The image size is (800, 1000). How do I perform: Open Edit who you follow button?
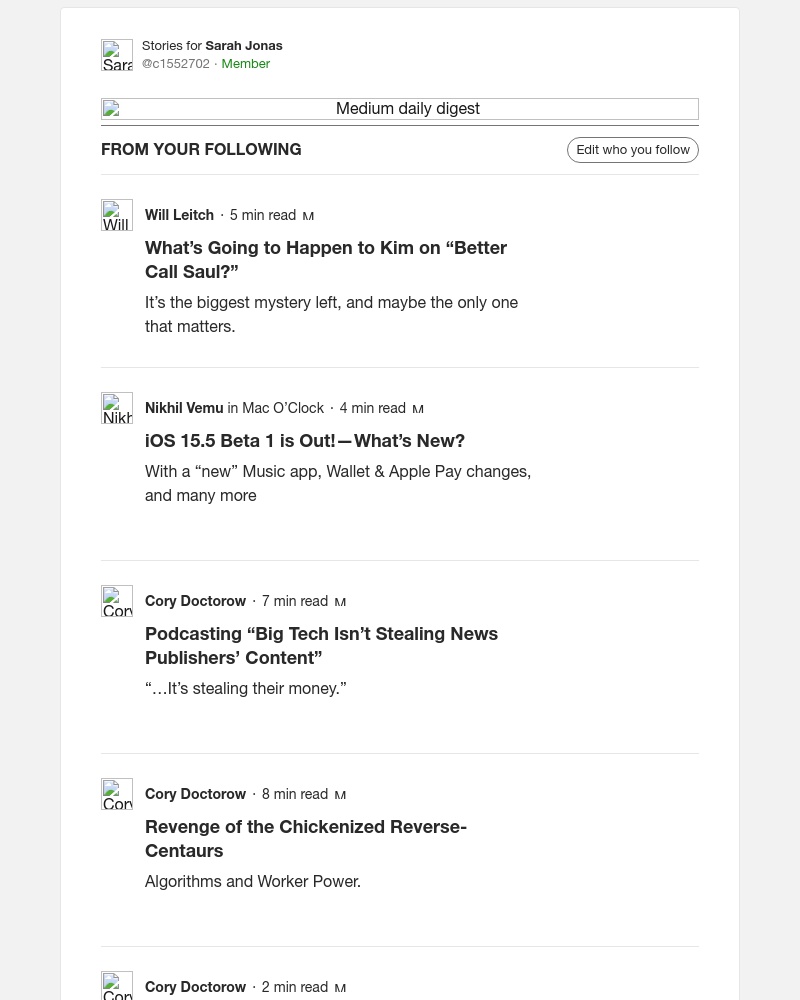pyautogui.click(x=633, y=150)
